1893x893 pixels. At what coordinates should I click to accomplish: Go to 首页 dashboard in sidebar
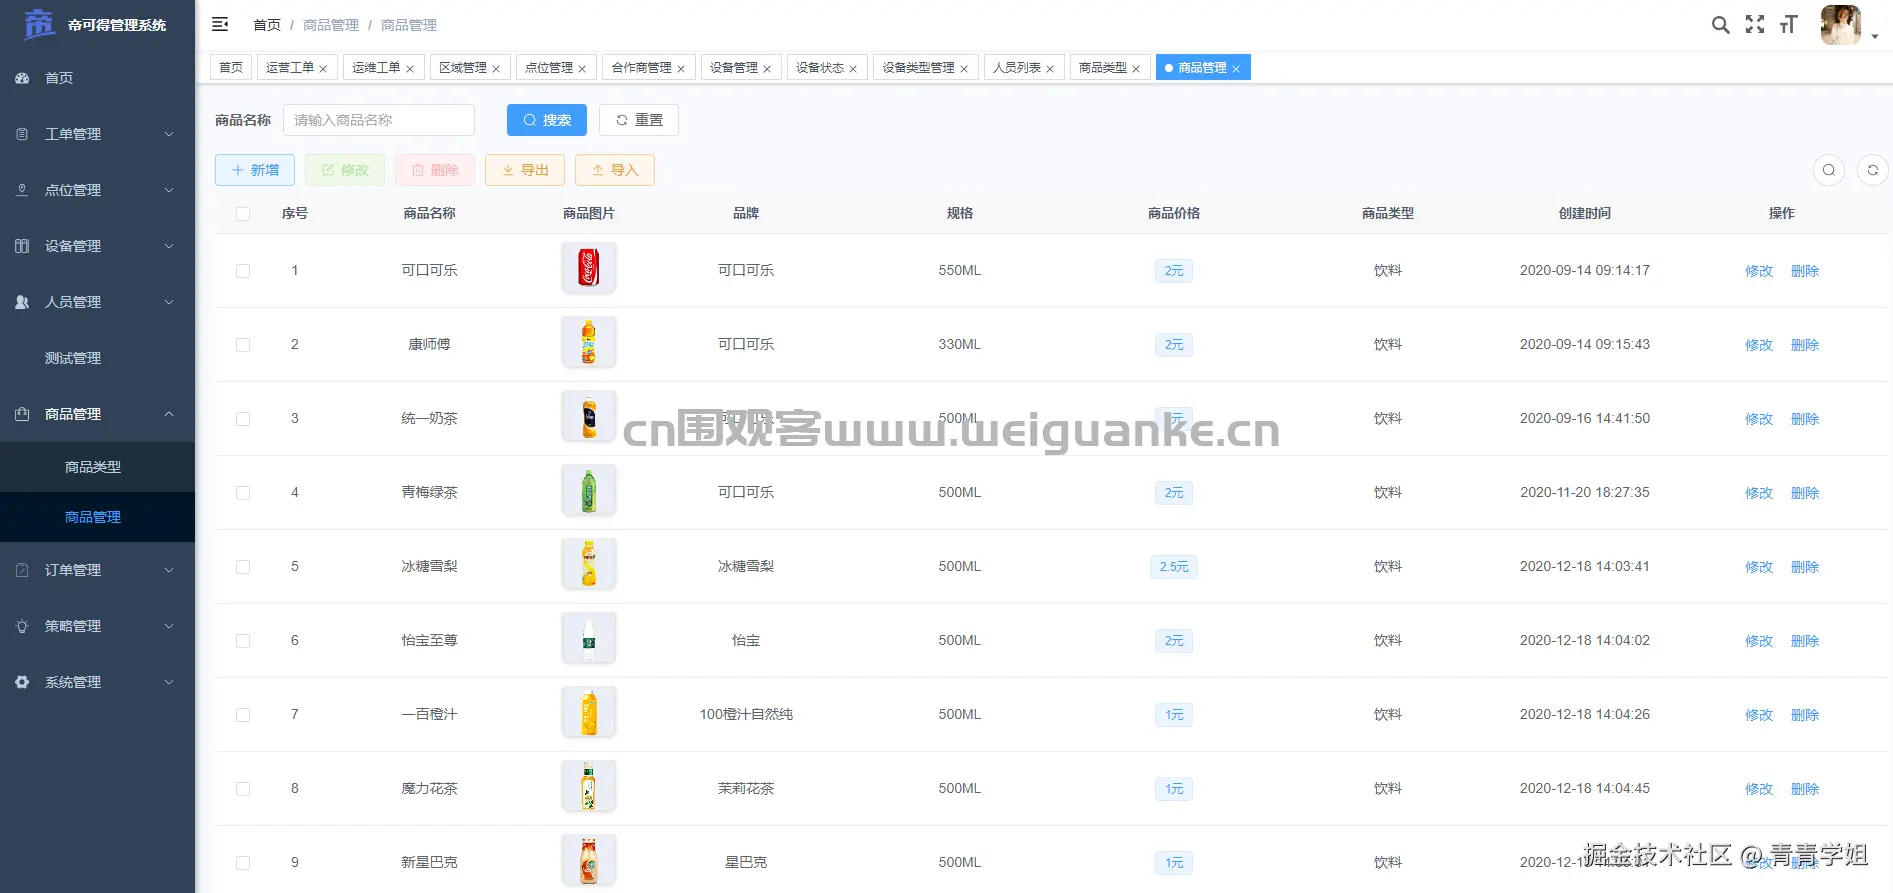tap(97, 78)
